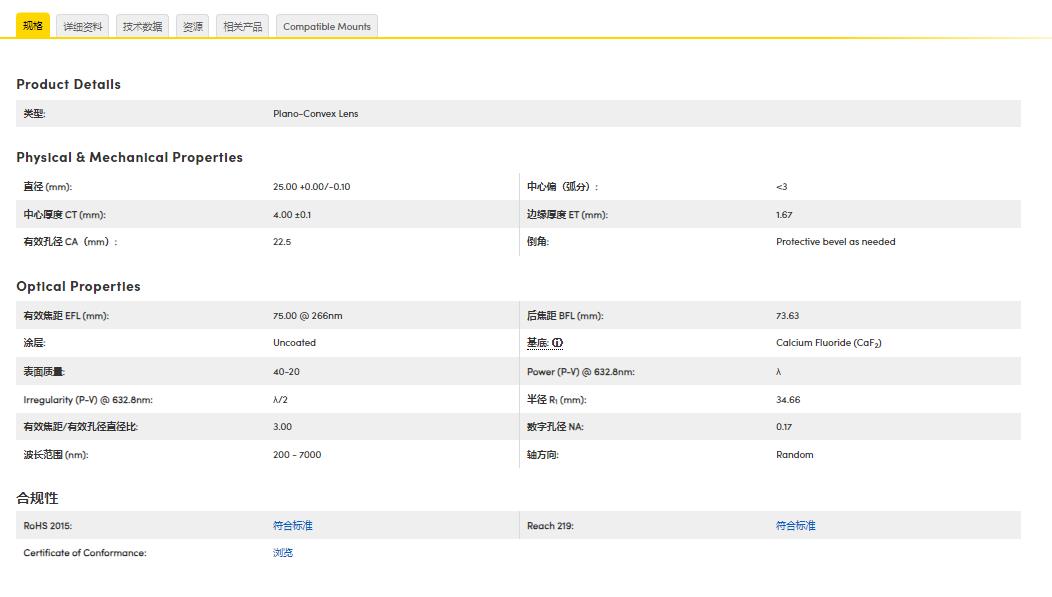This screenshot has width=1052, height=597.
Task: Click the Calcium Fluoride (CaF2) substrate value
Action: click(x=828, y=343)
